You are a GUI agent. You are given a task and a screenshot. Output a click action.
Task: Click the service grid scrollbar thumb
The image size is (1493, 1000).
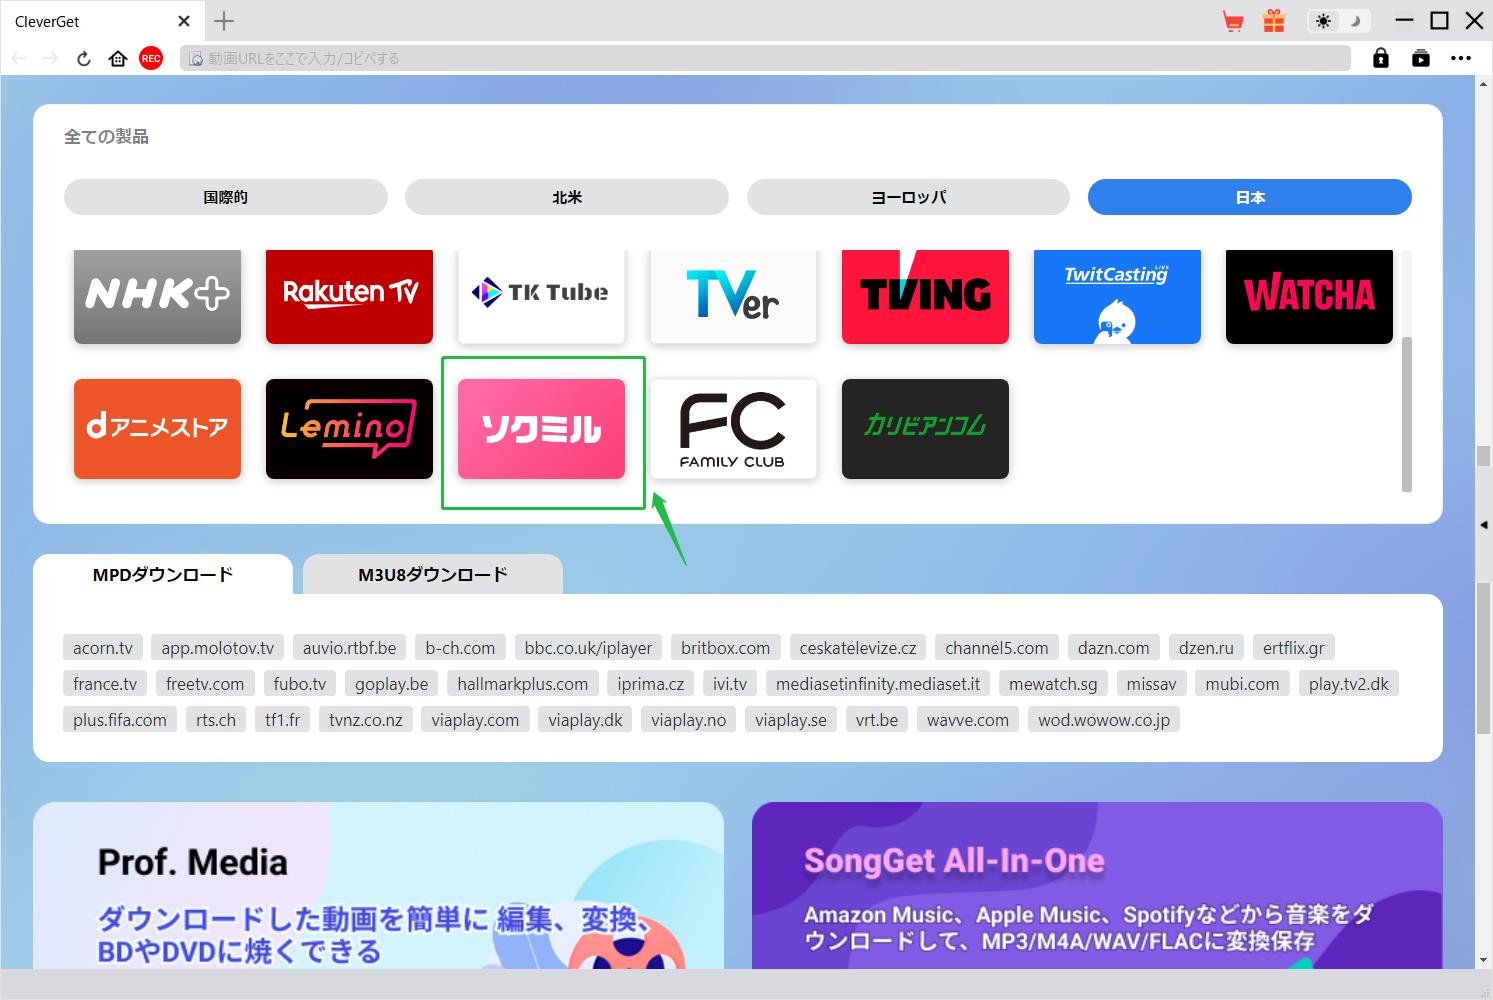click(x=1407, y=414)
